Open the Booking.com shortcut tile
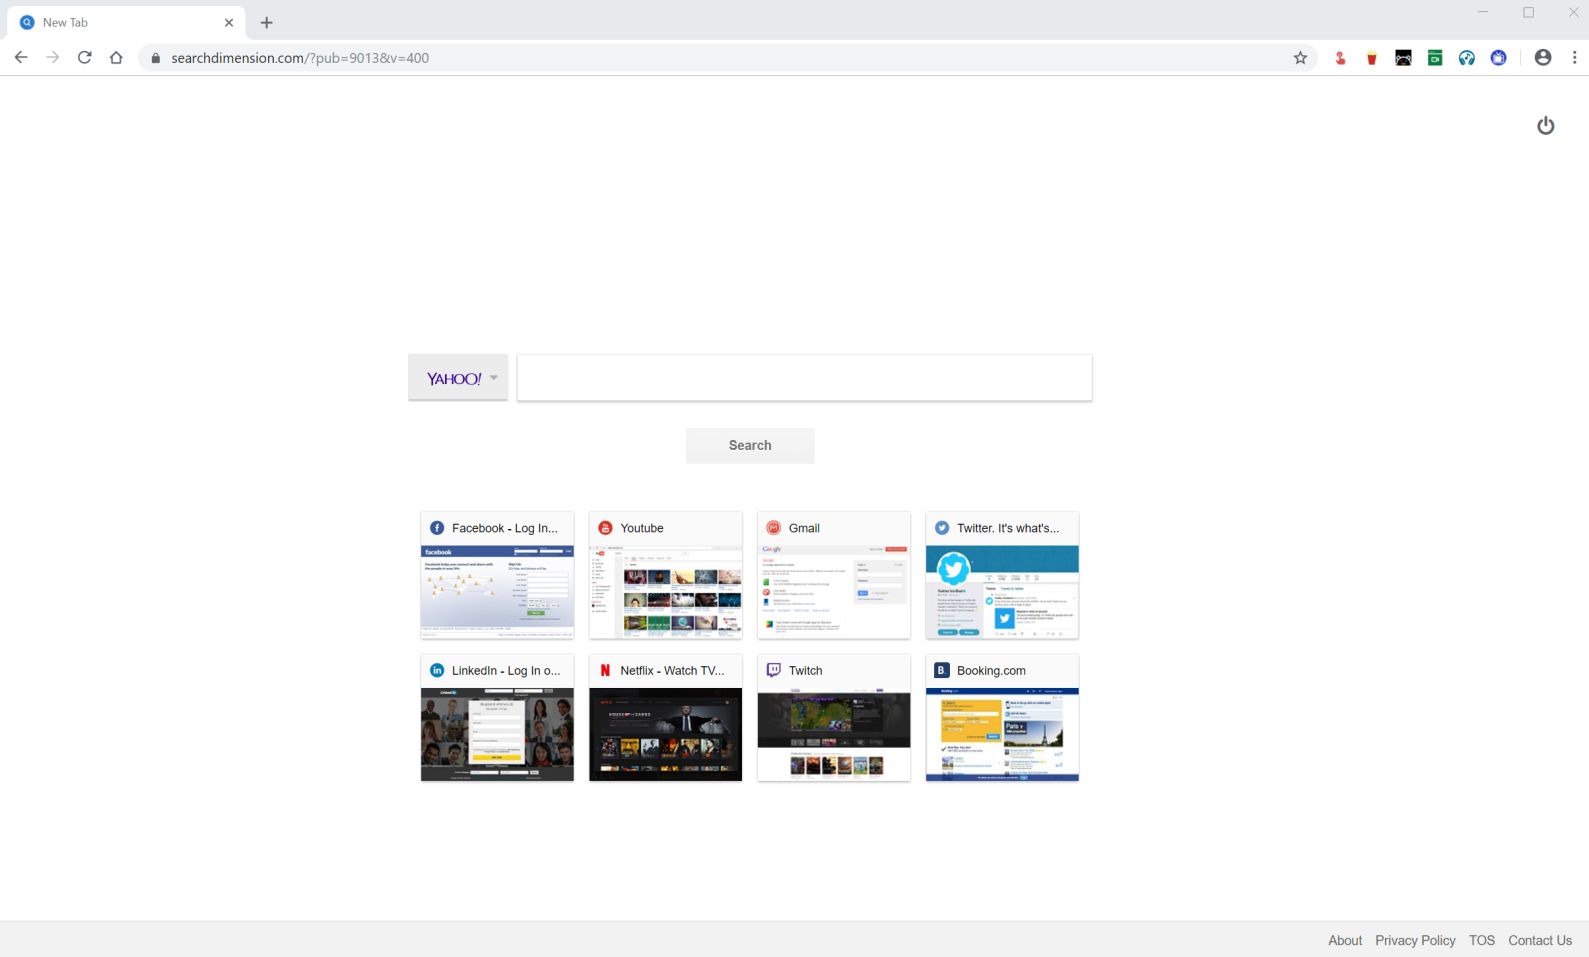Image resolution: width=1589 pixels, height=957 pixels. [x=1002, y=718]
